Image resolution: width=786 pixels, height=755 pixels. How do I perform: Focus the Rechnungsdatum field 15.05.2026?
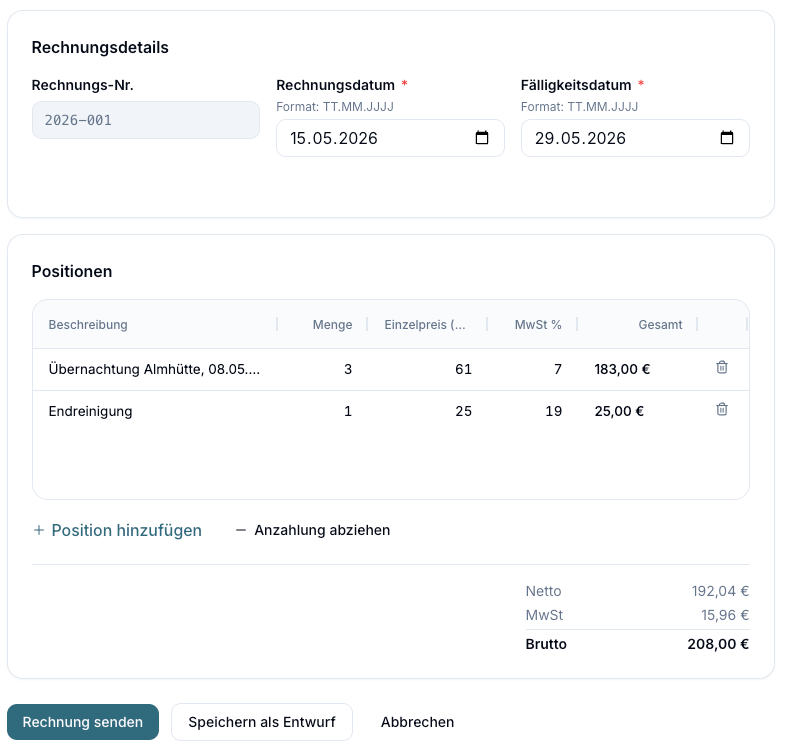(x=390, y=138)
